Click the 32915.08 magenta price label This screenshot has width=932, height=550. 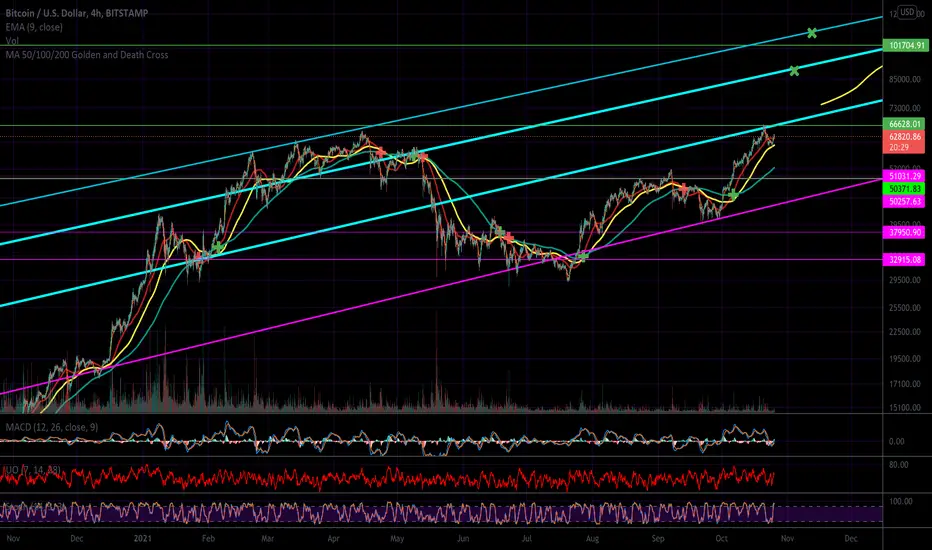coord(905,260)
